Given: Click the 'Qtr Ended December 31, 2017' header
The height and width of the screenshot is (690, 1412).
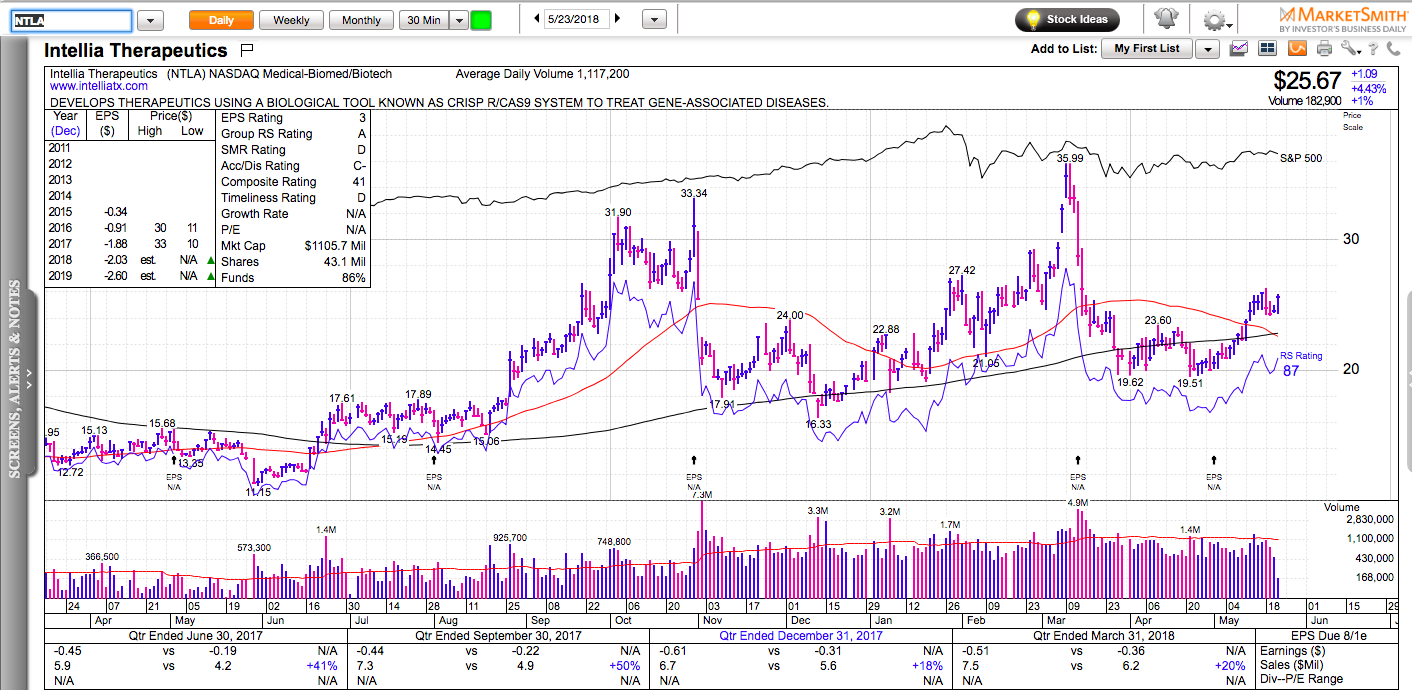Looking at the screenshot, I should (x=800, y=636).
